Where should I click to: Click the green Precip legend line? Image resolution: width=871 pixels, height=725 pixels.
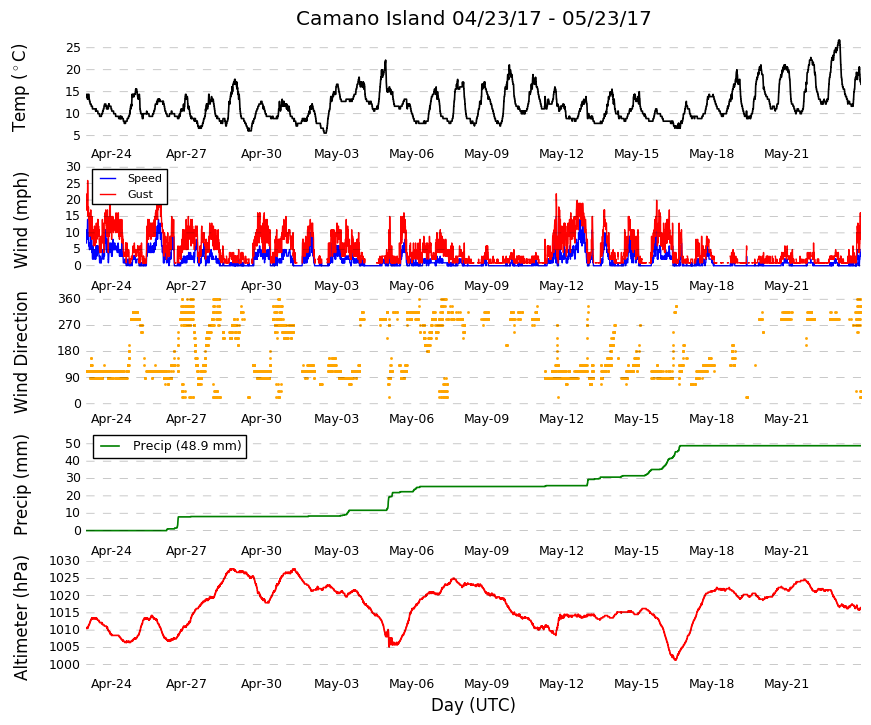(x=110, y=446)
